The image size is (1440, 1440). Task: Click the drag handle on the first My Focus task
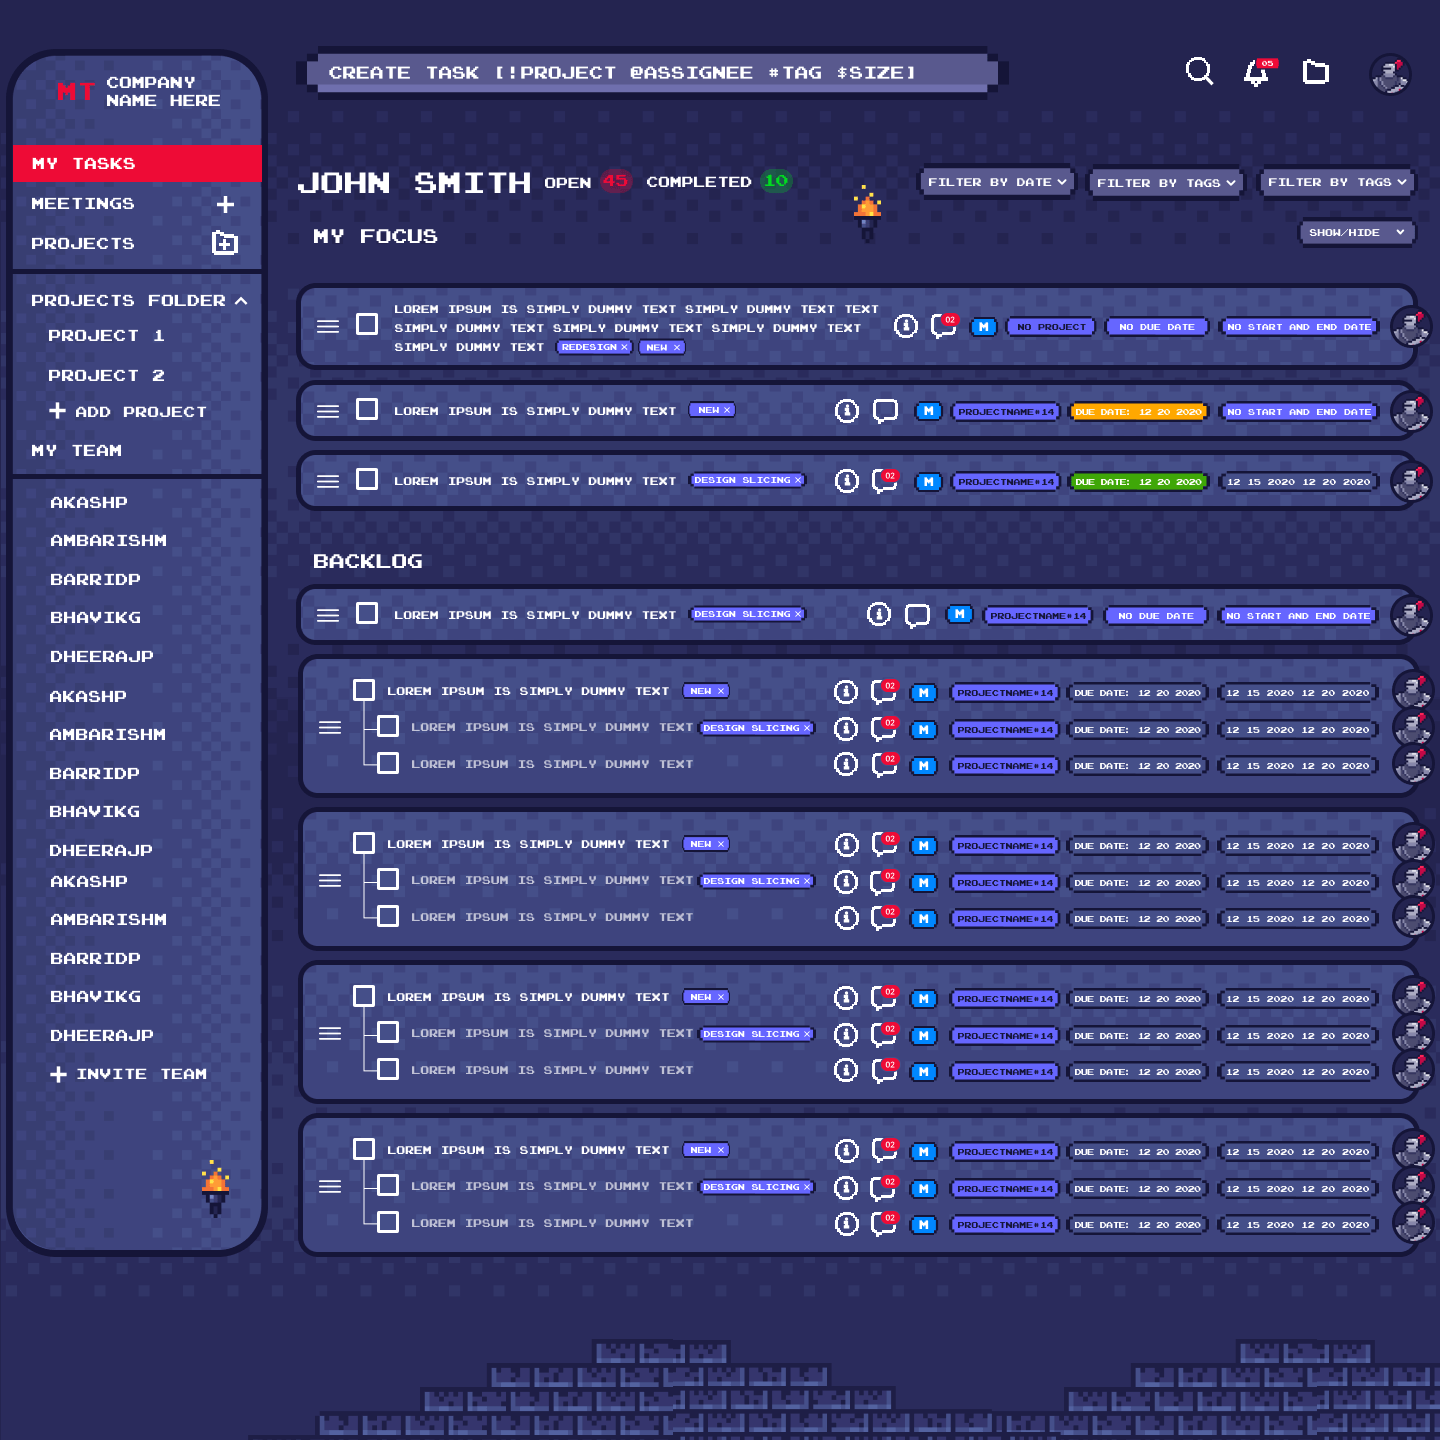(x=328, y=326)
